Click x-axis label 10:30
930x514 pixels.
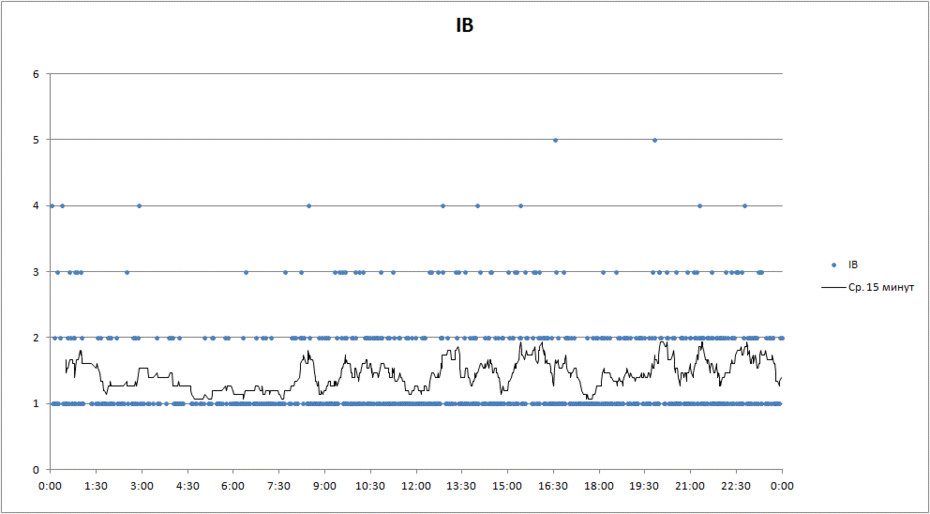pos(370,486)
